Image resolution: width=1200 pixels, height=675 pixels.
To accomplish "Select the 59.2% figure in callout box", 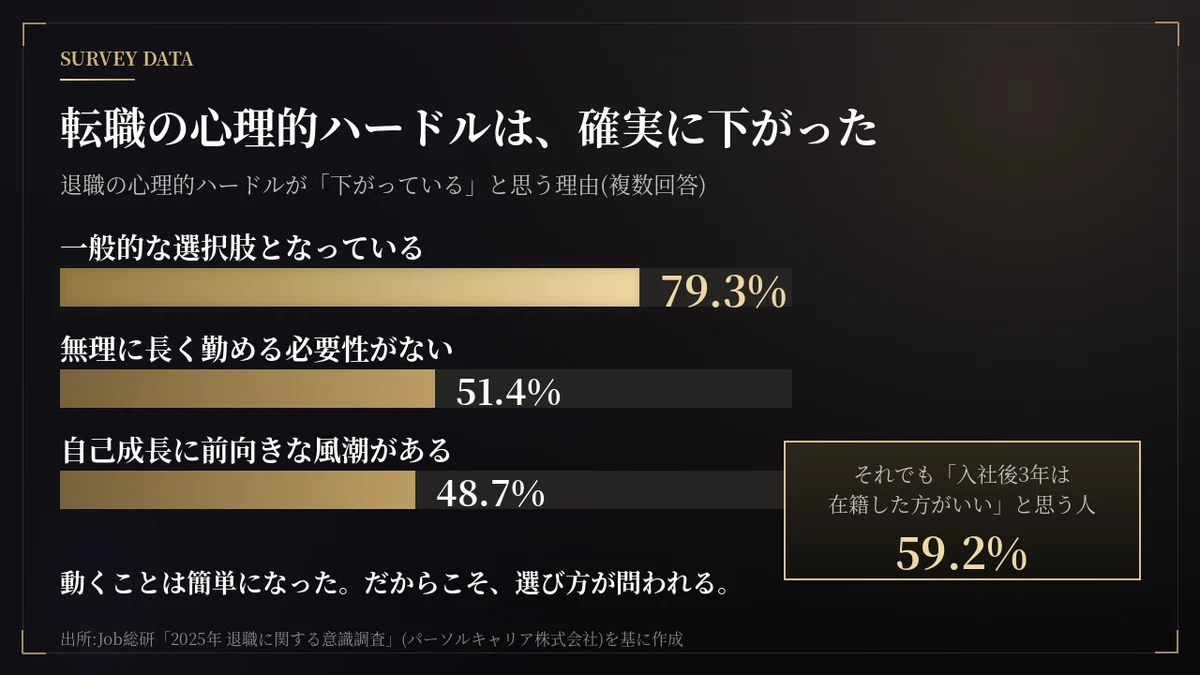I will (962, 553).
